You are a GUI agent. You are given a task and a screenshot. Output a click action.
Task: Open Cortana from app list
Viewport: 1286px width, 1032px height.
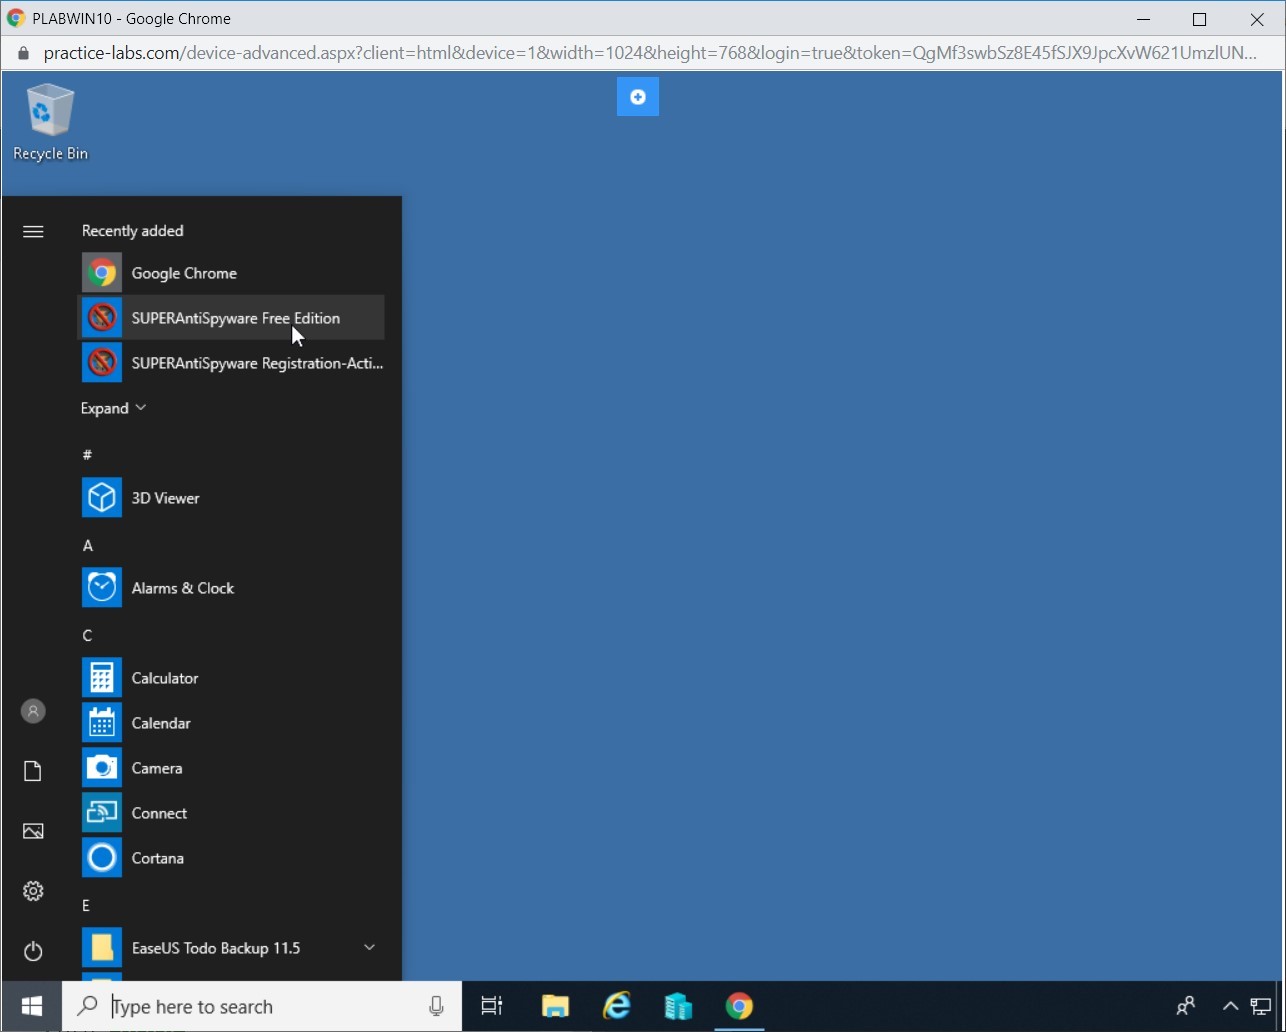(231, 858)
